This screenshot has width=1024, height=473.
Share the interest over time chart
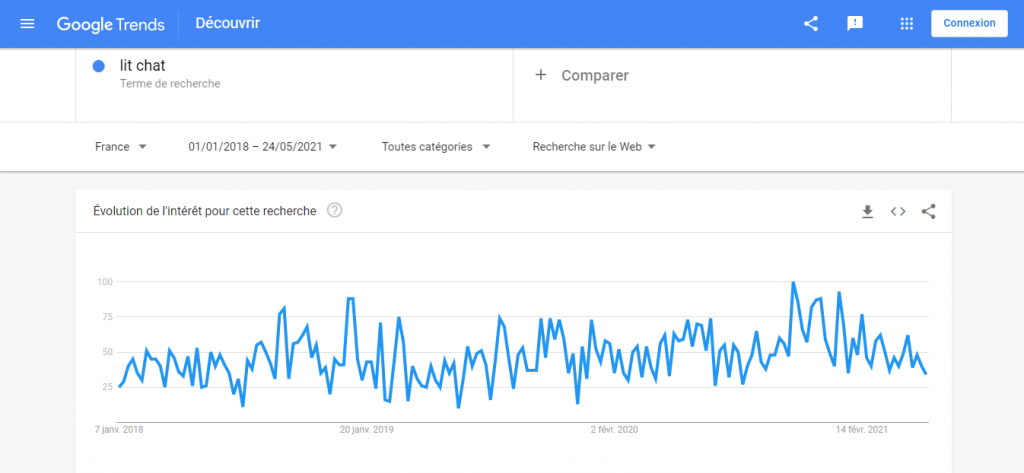[x=928, y=211]
